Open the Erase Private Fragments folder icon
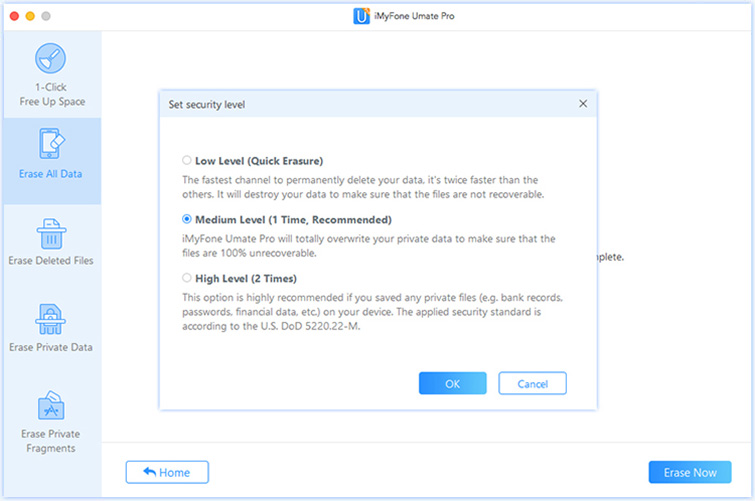The width and height of the screenshot is (755, 501). point(51,405)
